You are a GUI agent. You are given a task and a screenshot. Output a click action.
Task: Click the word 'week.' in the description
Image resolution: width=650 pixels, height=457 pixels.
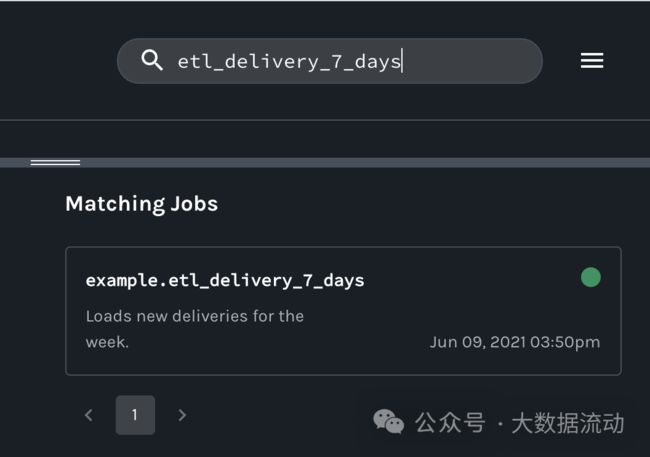(107, 343)
